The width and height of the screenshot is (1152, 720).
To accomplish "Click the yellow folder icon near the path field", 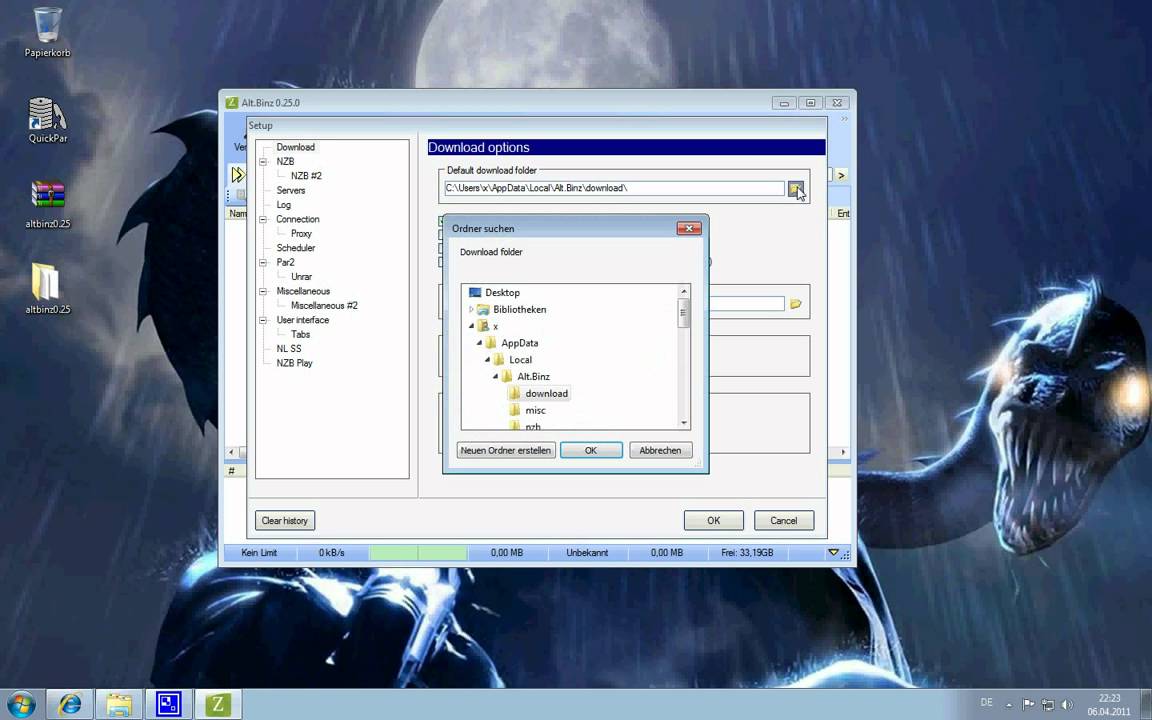I will 795,303.
